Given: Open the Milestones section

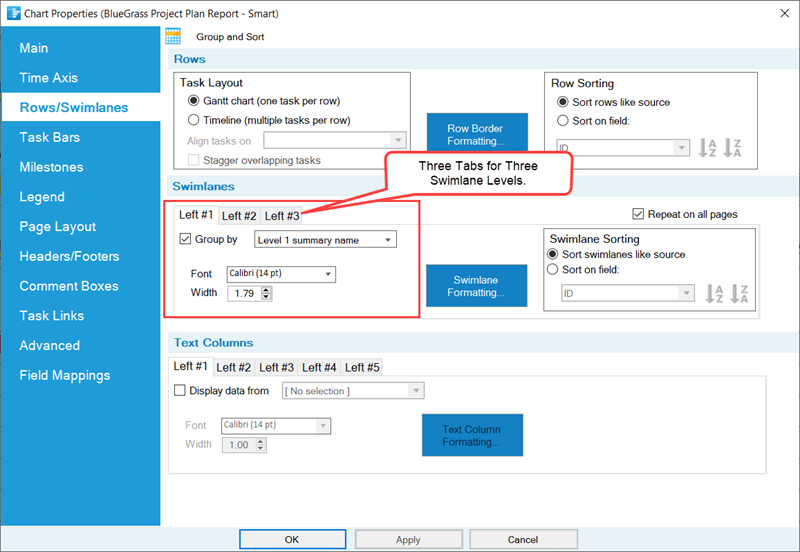Looking at the screenshot, I should coord(51,167).
